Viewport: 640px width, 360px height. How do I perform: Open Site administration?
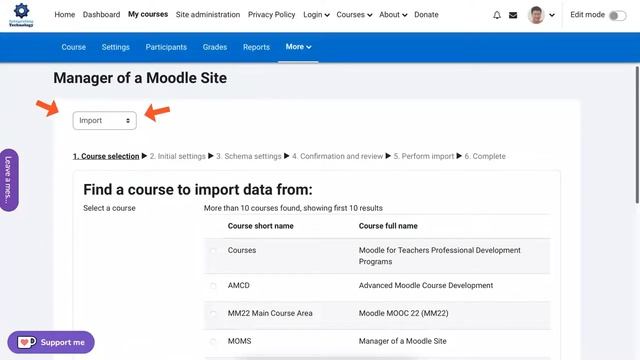coord(208,15)
